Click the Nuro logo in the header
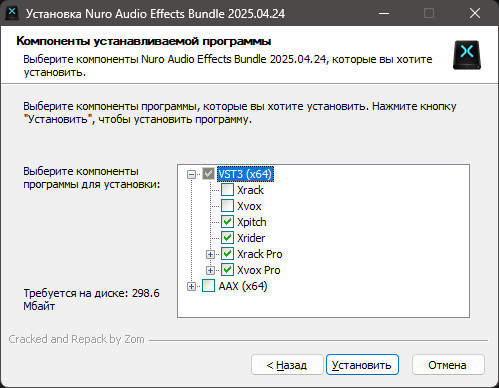Image resolution: width=499 pixels, height=388 pixels. click(x=467, y=55)
